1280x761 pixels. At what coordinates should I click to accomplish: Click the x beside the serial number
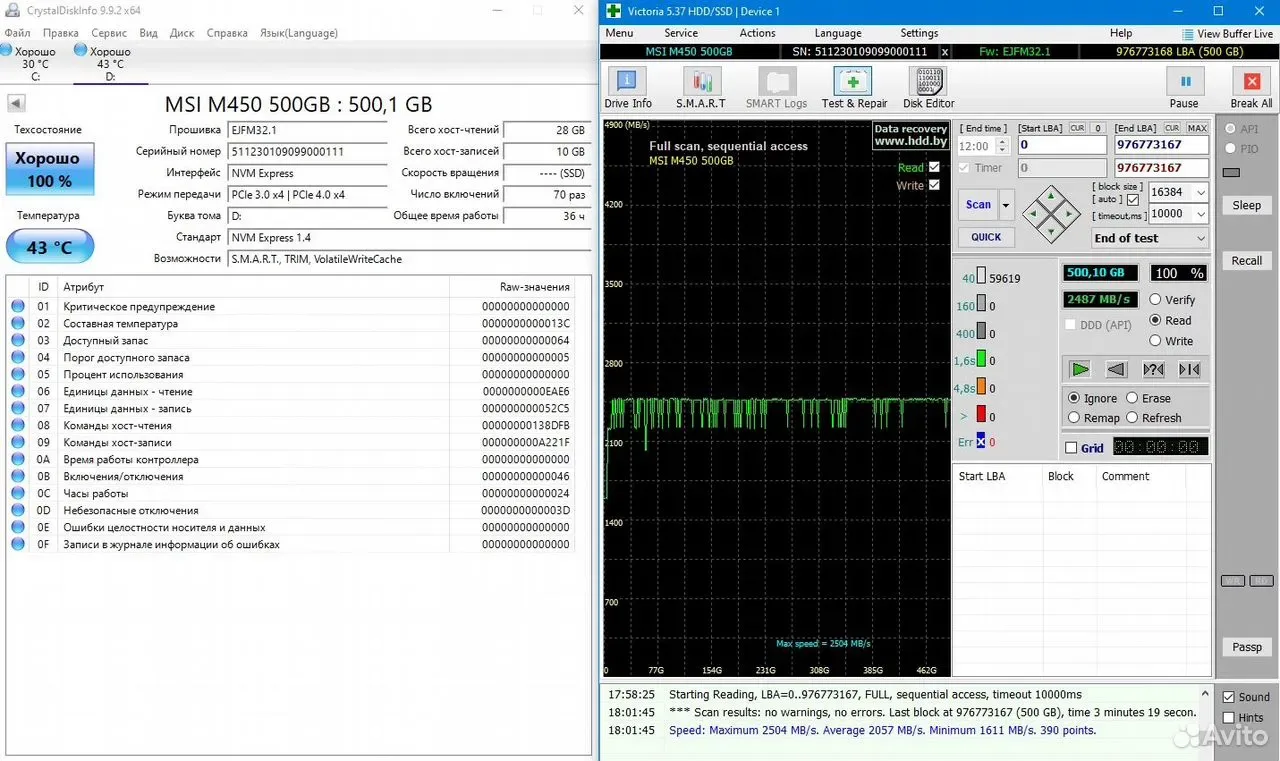945,51
